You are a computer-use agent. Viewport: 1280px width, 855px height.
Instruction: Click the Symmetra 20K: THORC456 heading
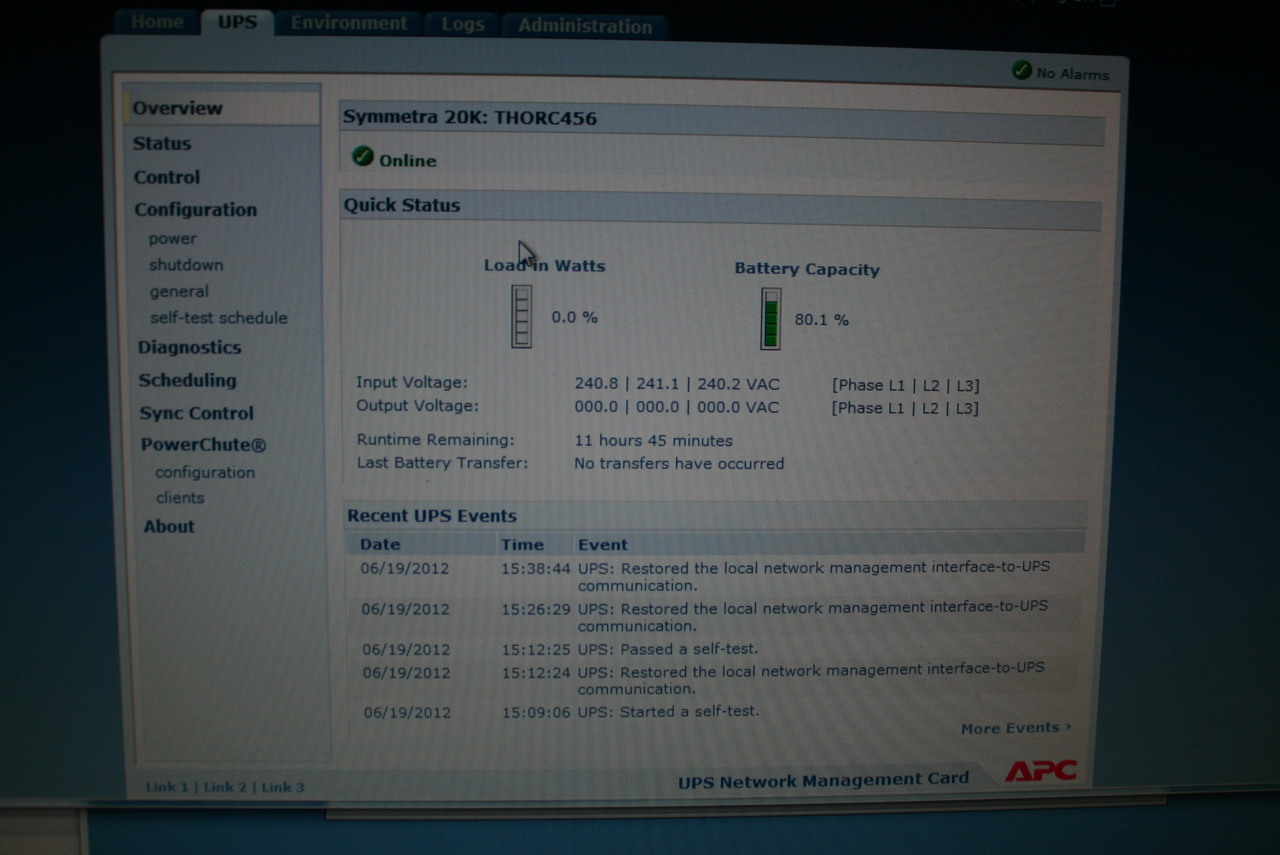470,118
